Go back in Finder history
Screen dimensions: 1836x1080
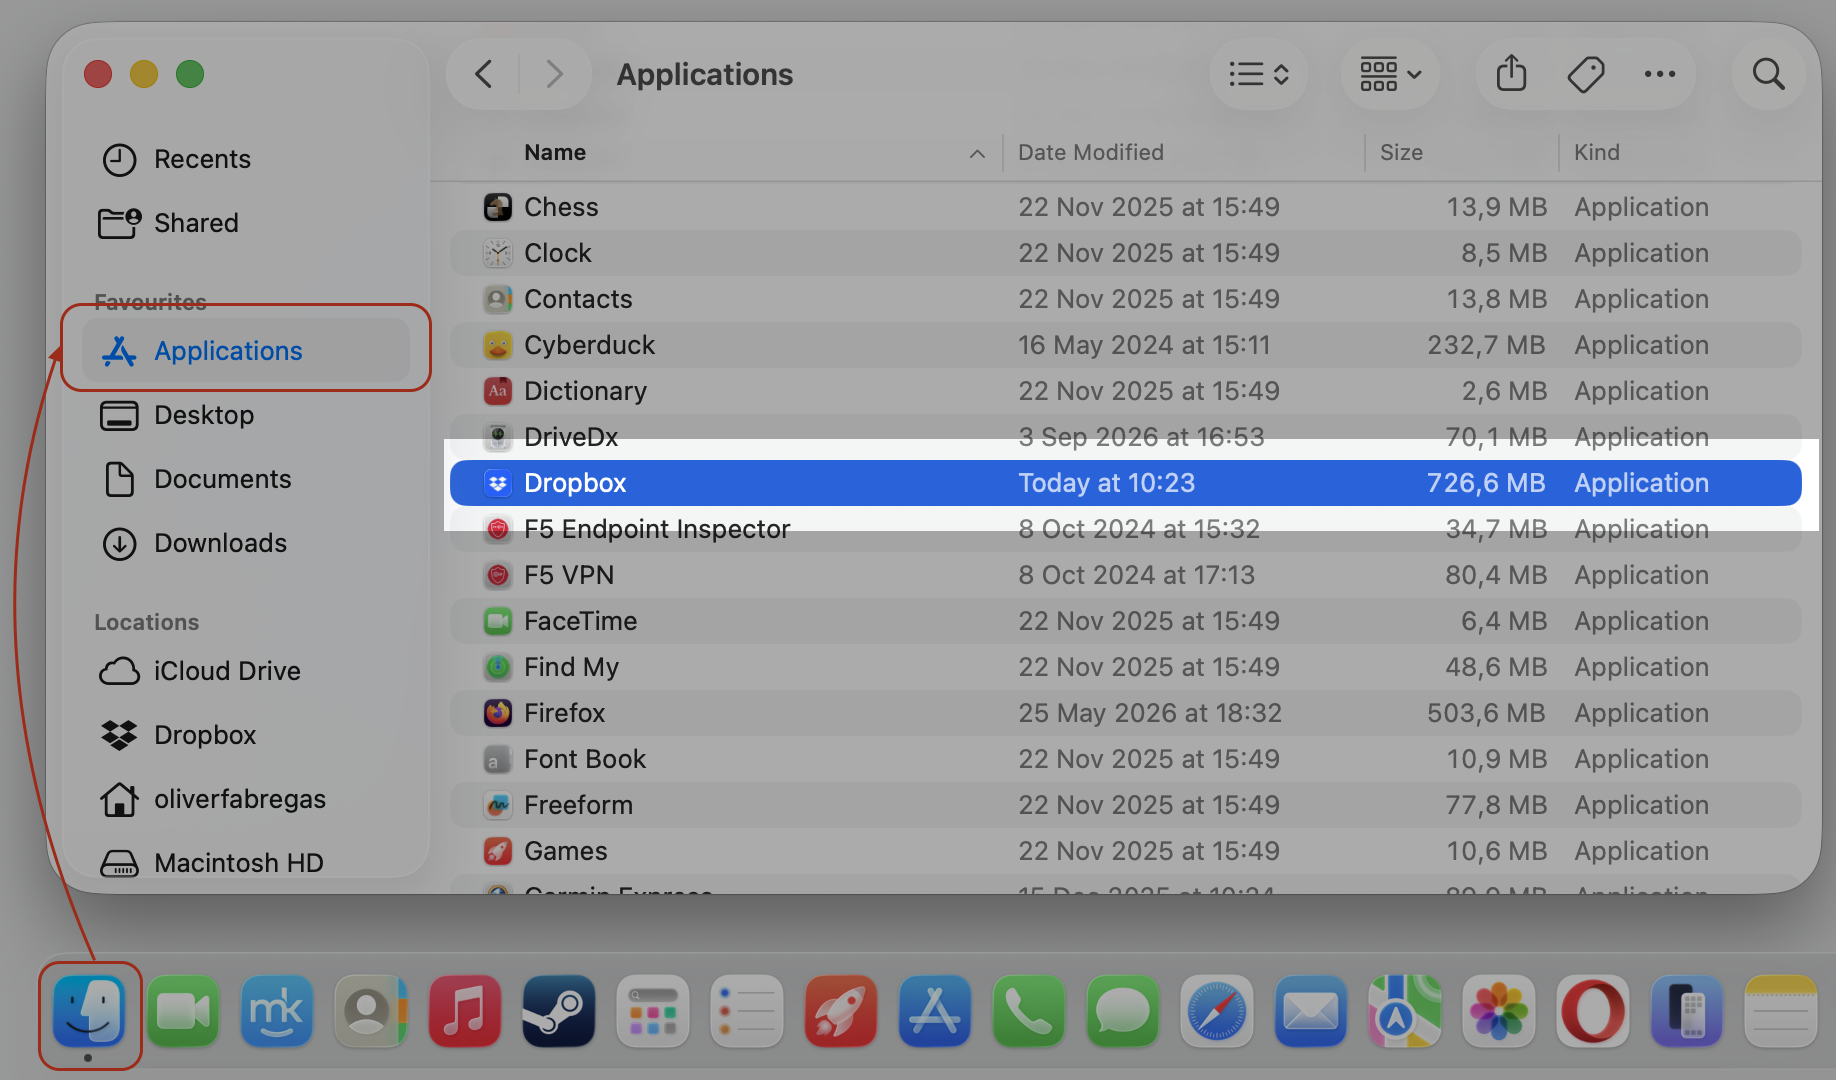484,74
